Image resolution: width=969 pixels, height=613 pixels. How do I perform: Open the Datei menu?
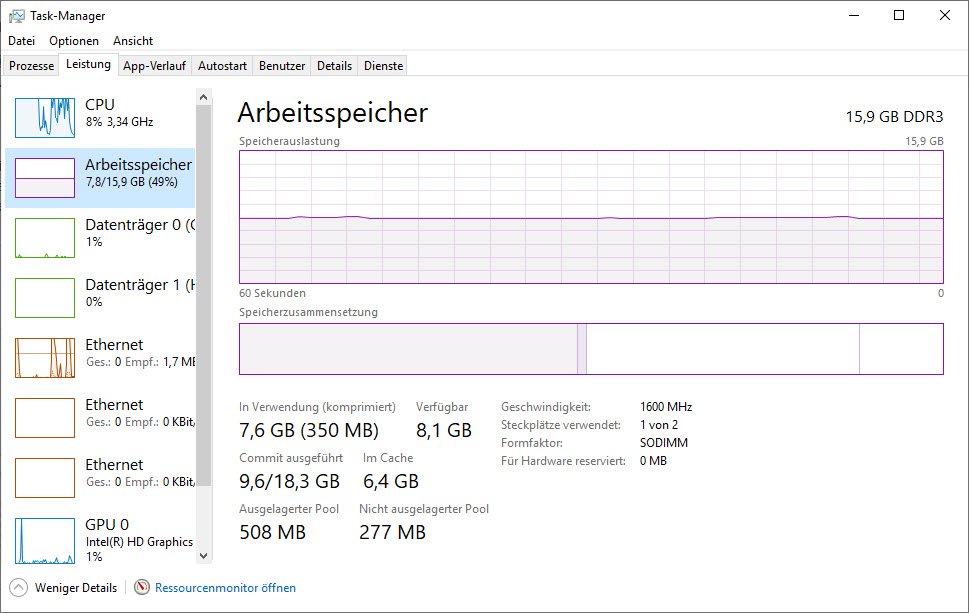[21, 41]
